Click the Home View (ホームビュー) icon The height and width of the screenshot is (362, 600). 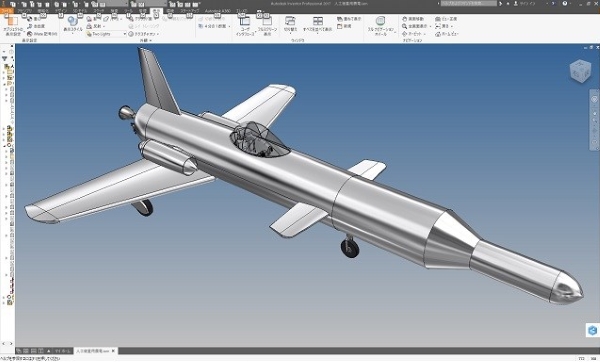[447, 34]
